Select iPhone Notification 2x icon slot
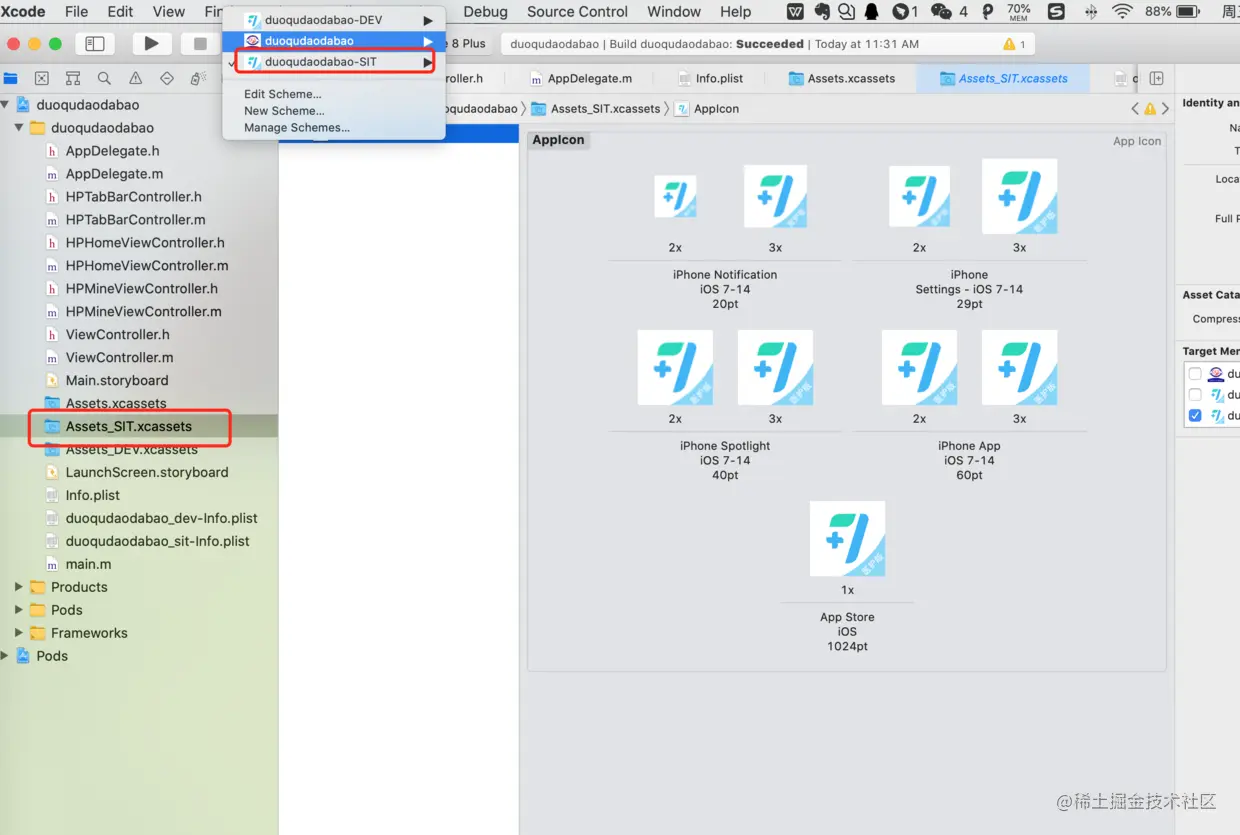This screenshot has width=1240, height=835. pos(675,197)
